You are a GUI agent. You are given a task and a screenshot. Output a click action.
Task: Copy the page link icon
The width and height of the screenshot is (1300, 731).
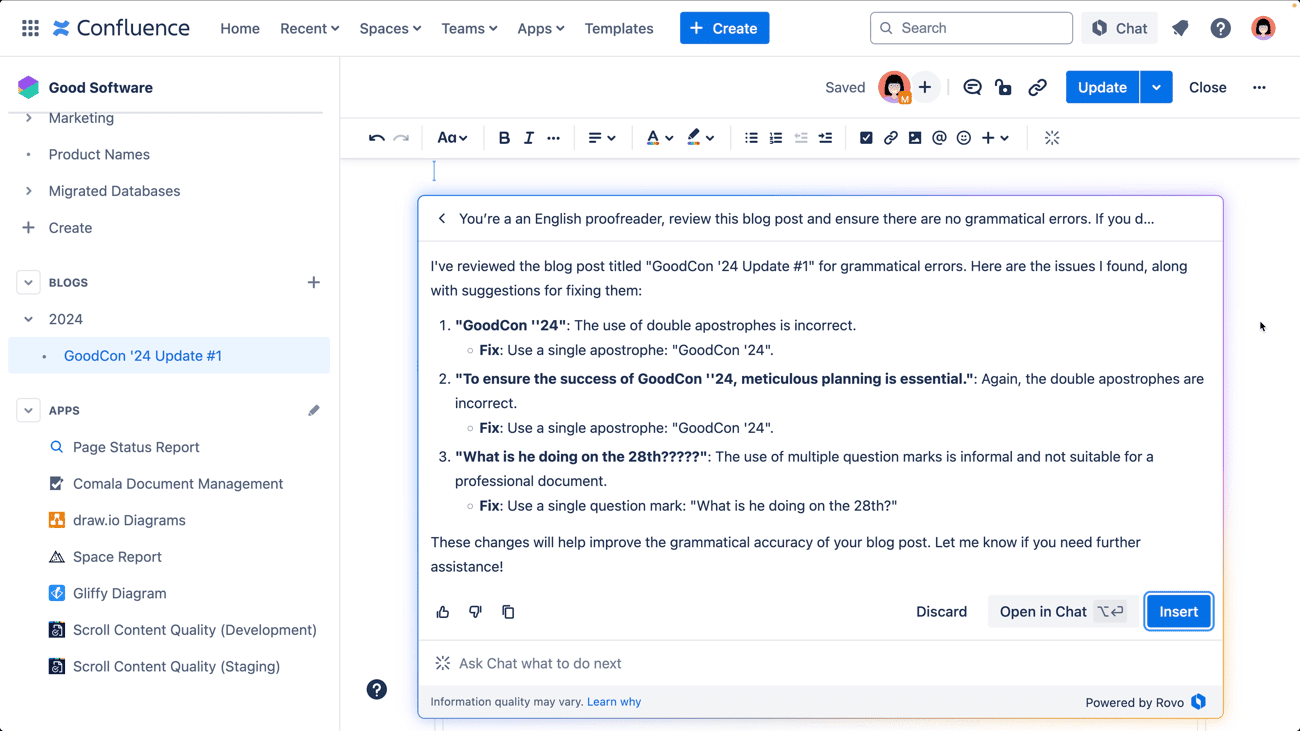pyautogui.click(x=1037, y=88)
